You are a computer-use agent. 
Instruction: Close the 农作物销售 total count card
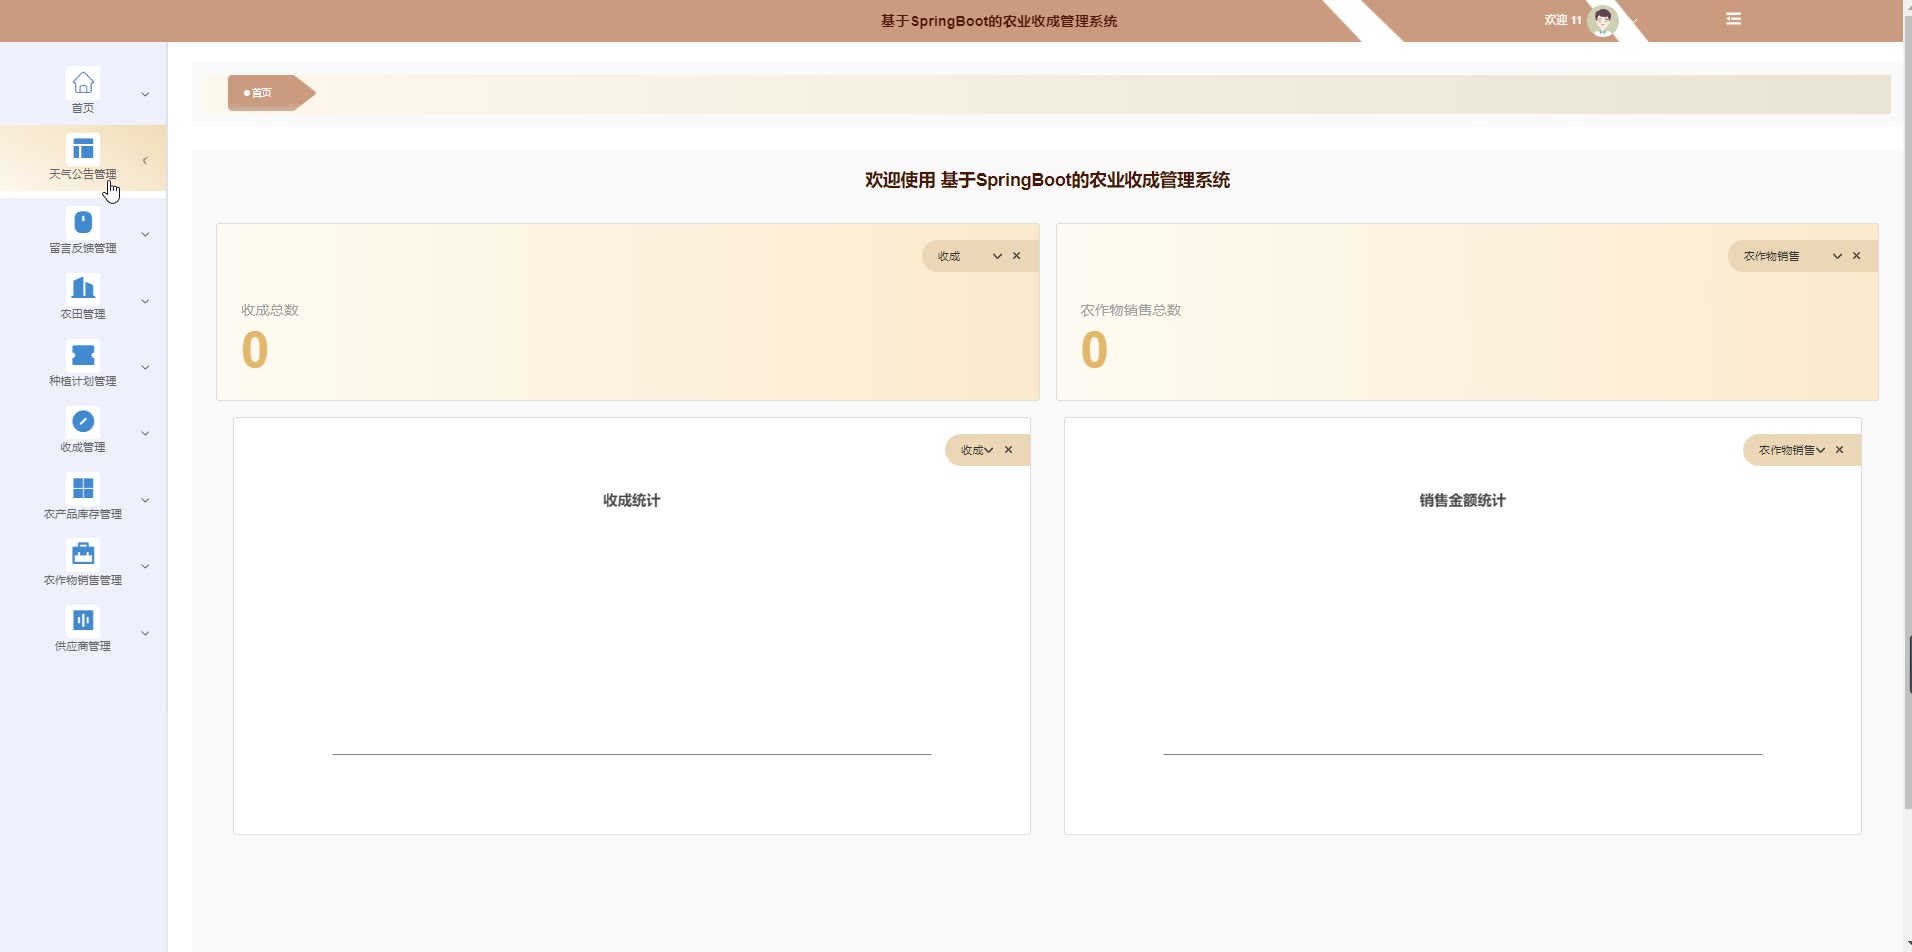[1857, 256]
